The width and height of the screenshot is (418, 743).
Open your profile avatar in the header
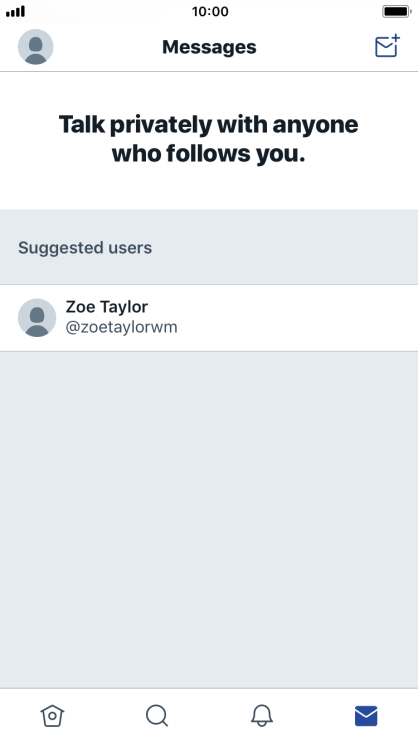[36, 46]
